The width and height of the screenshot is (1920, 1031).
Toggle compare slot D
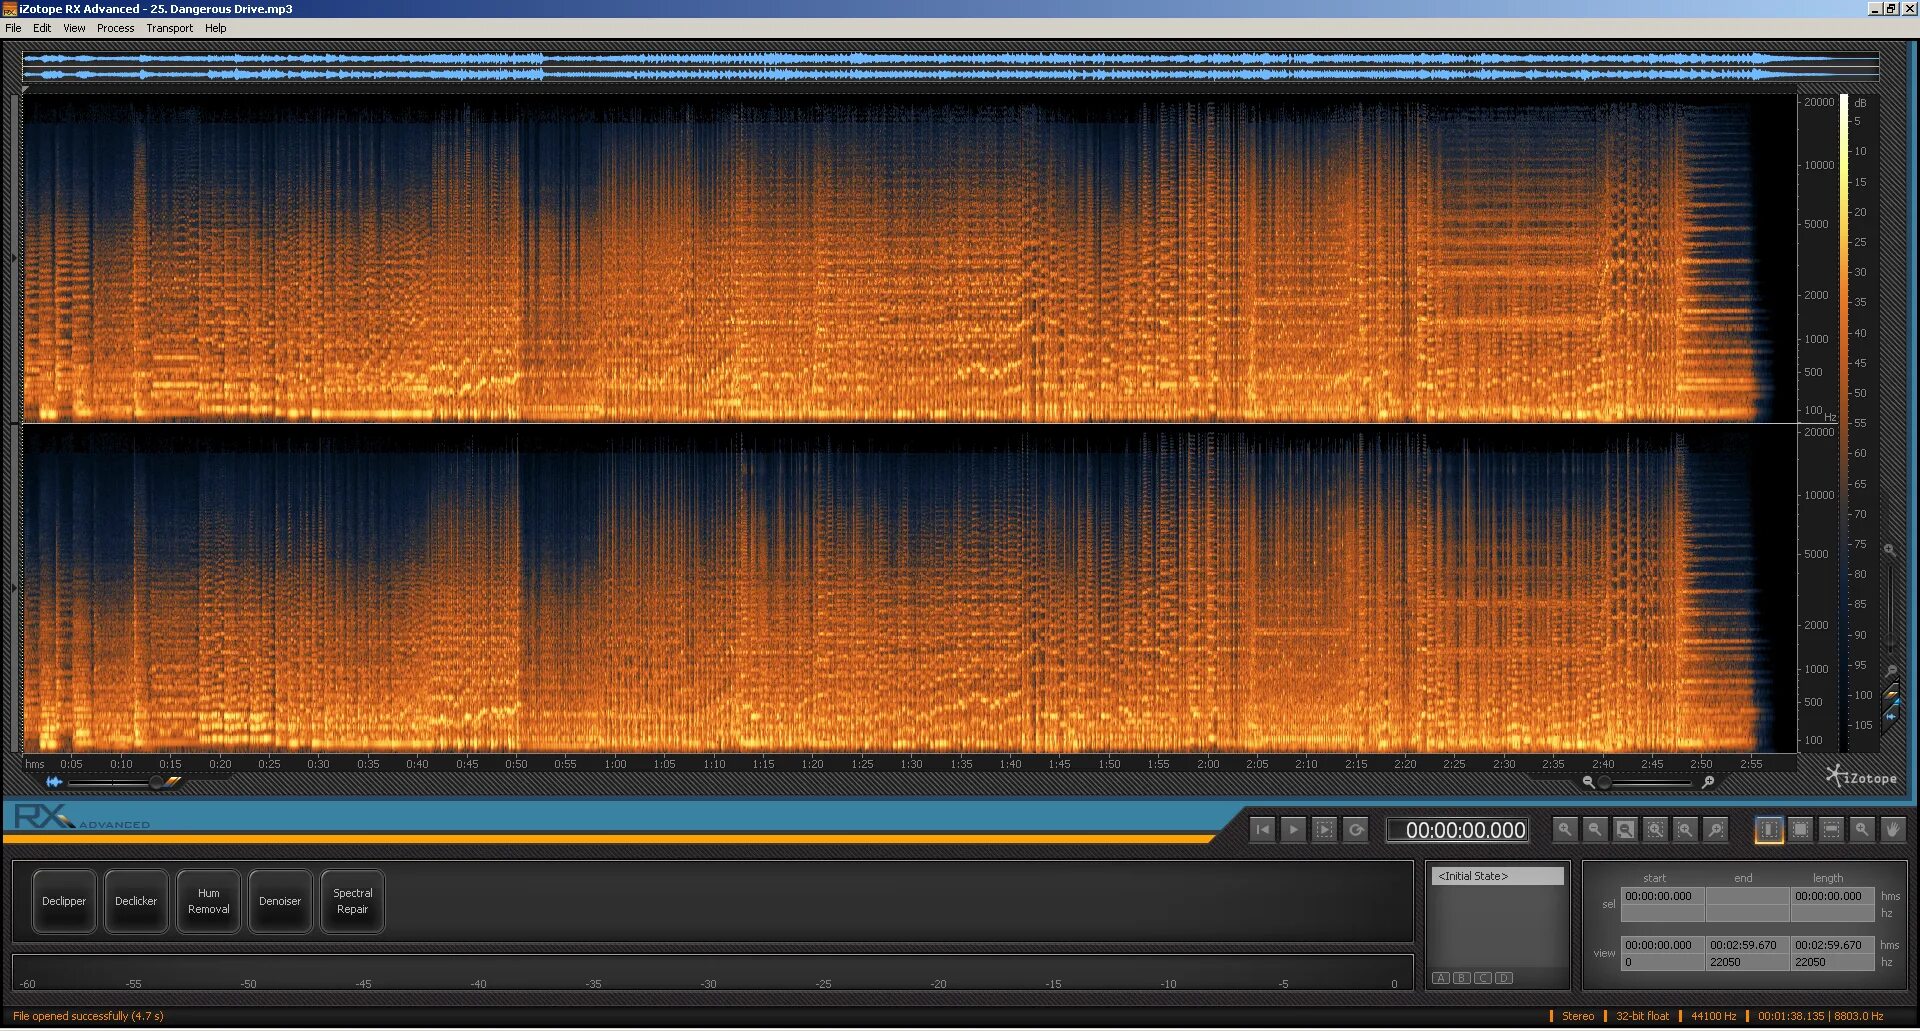click(x=1504, y=979)
